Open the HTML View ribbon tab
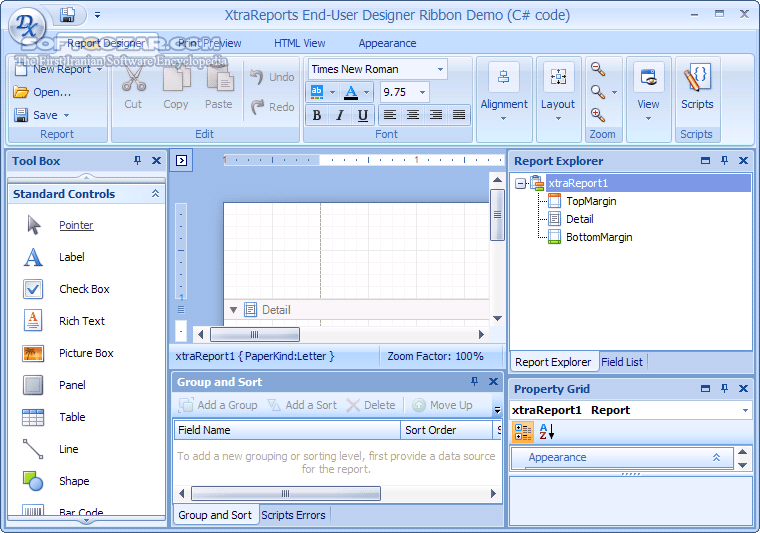This screenshot has width=760, height=533. coord(300,43)
